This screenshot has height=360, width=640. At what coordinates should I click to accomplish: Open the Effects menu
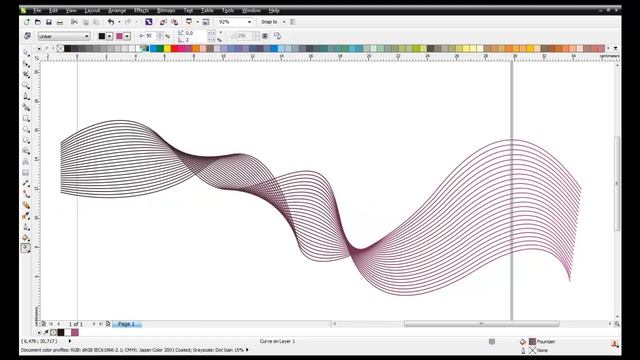[x=141, y=10]
